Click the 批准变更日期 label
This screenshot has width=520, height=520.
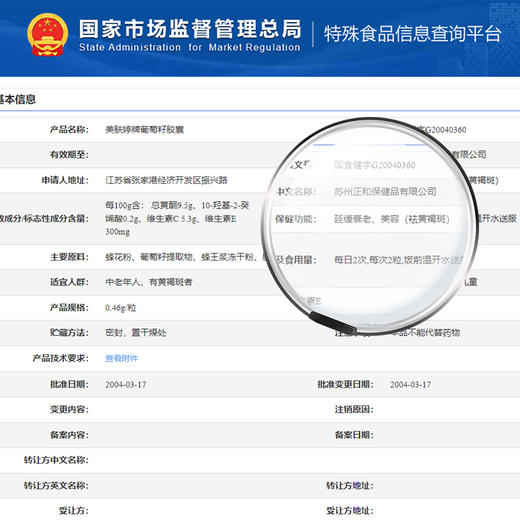[345, 384]
